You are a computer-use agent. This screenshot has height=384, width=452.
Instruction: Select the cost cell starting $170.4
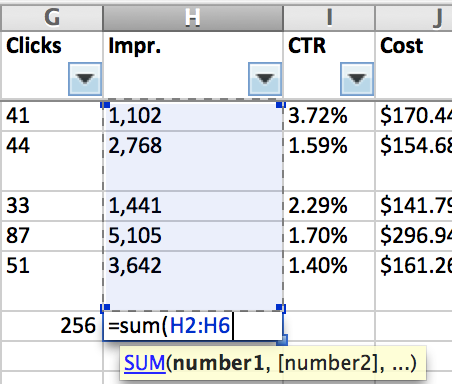tap(414, 116)
